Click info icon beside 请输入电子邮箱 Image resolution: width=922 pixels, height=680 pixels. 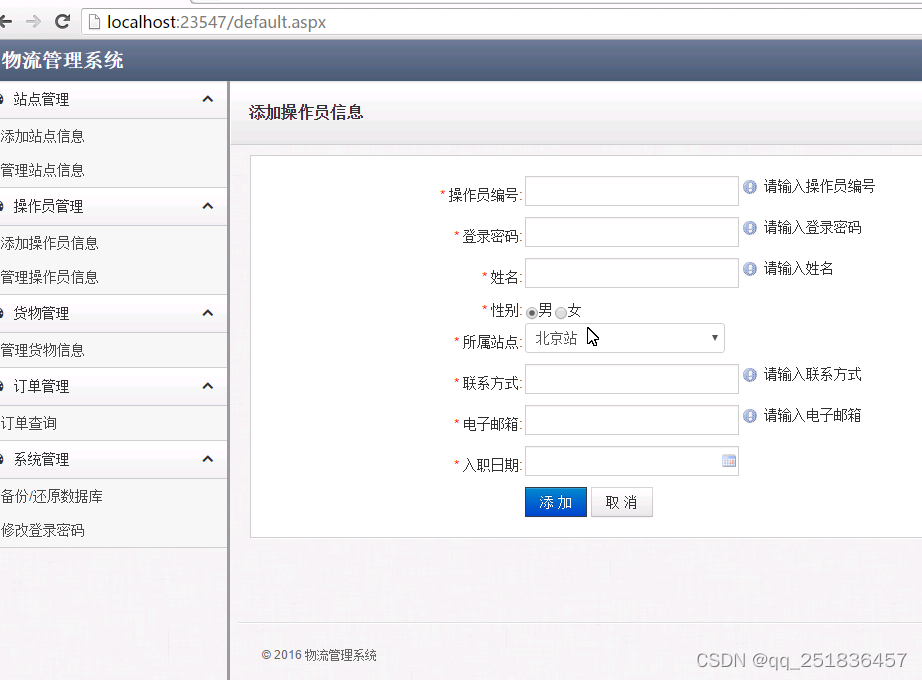tap(750, 416)
